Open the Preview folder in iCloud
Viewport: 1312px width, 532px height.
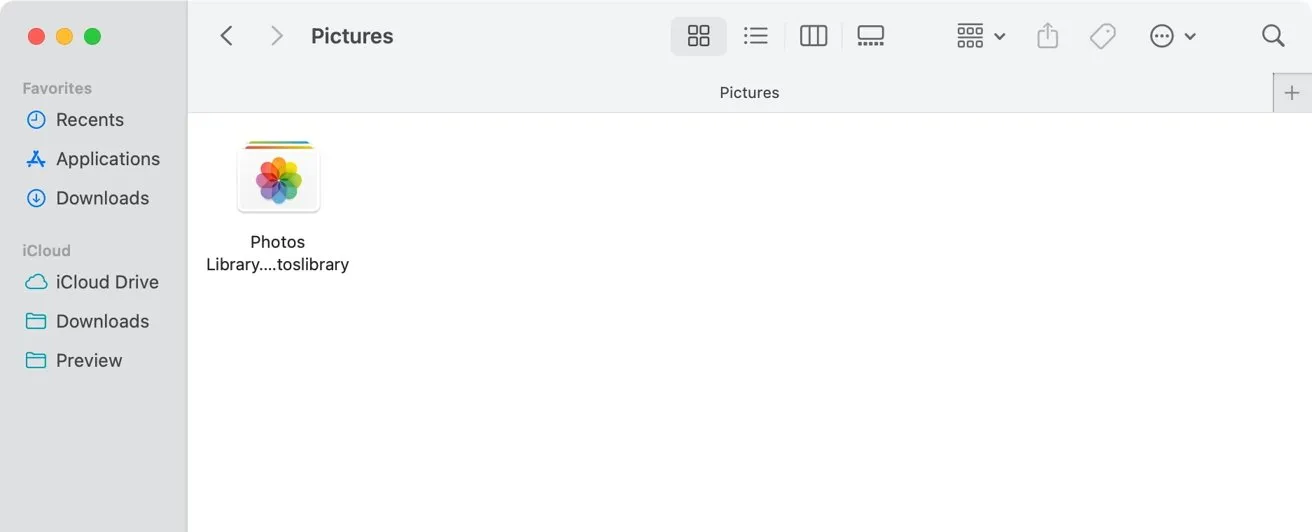coord(89,360)
